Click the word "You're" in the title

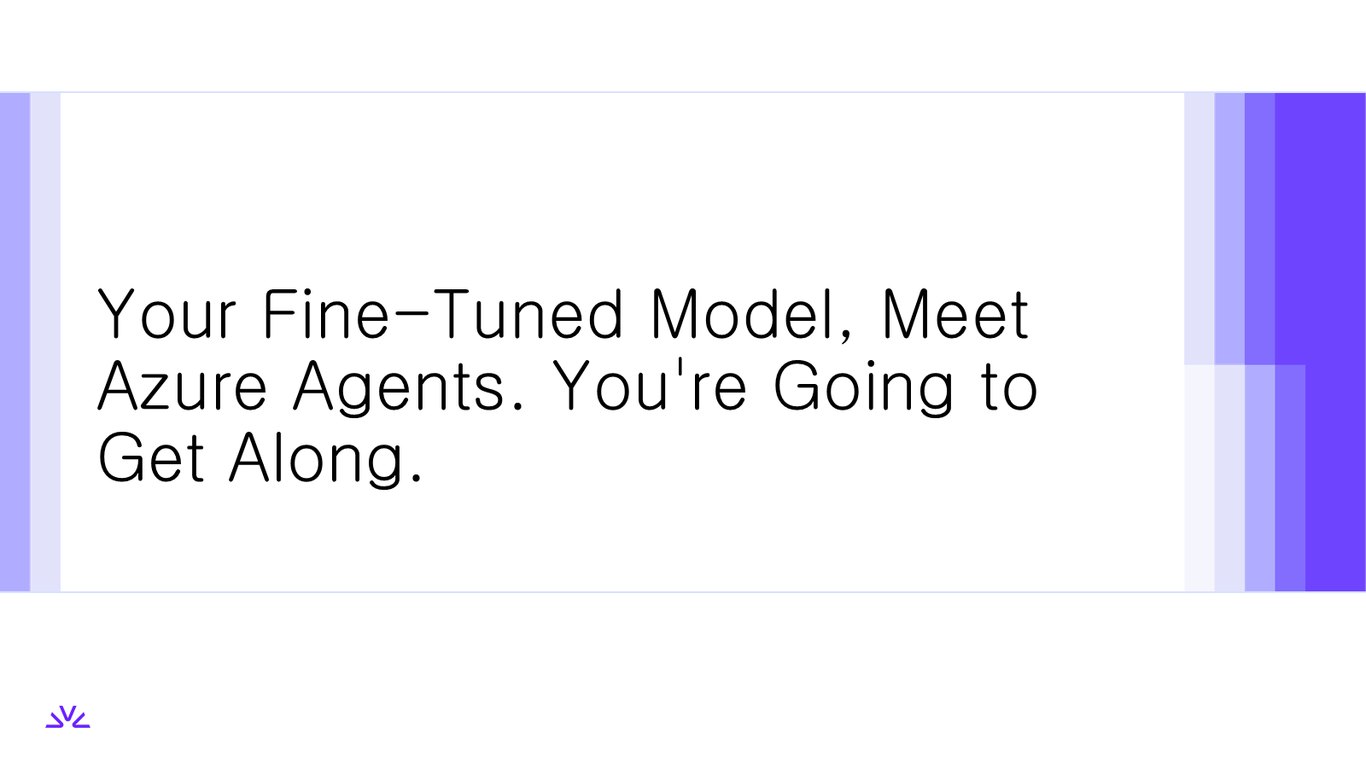tap(650, 387)
